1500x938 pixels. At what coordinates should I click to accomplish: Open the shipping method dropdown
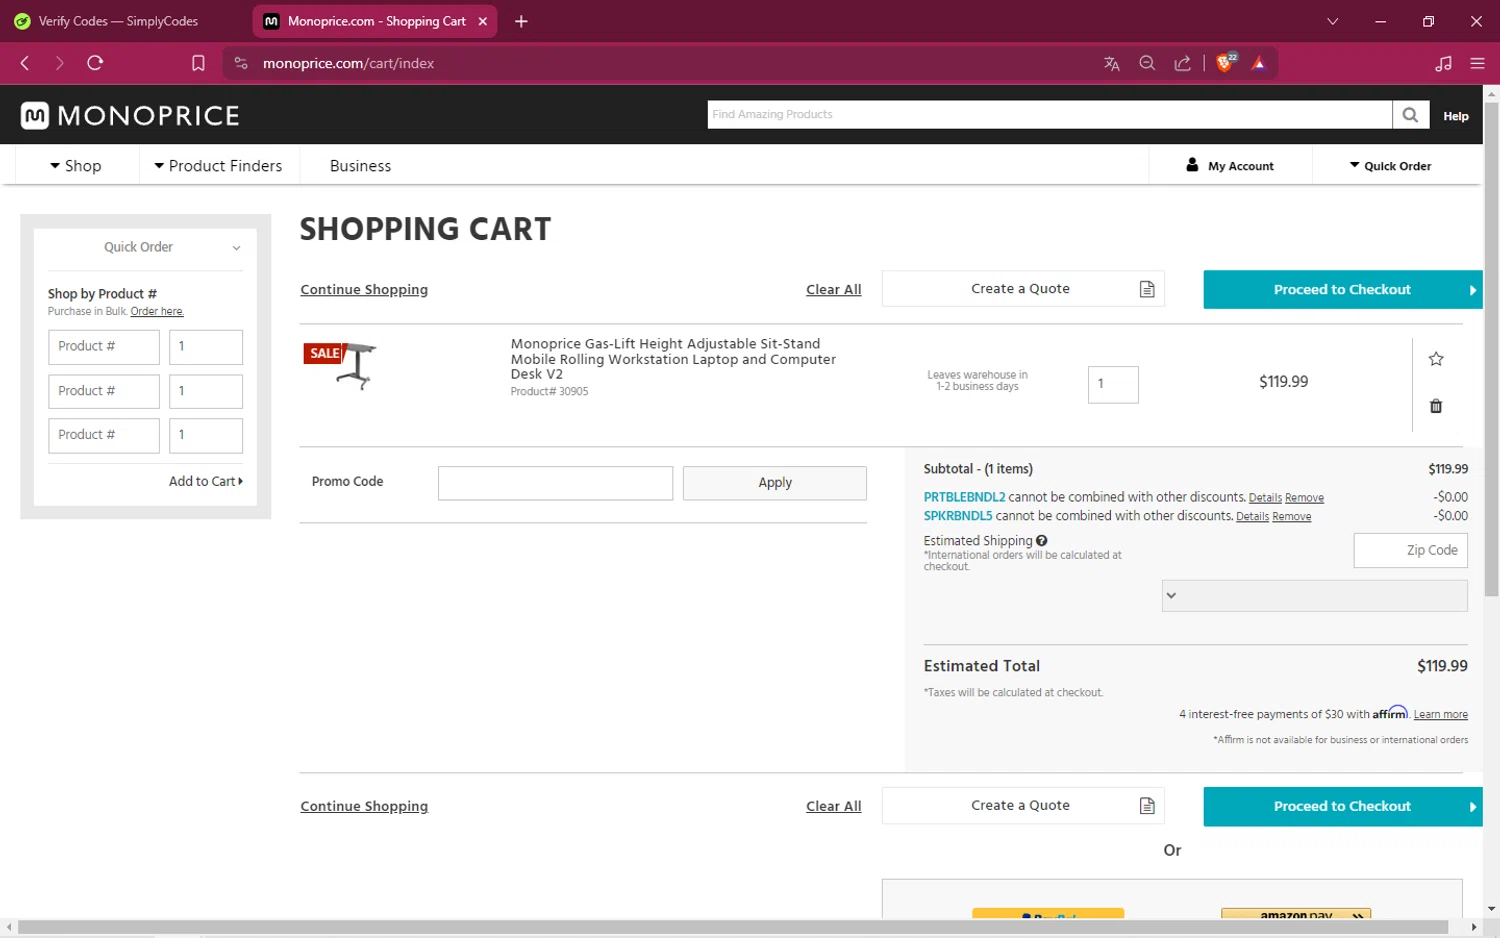point(1315,596)
